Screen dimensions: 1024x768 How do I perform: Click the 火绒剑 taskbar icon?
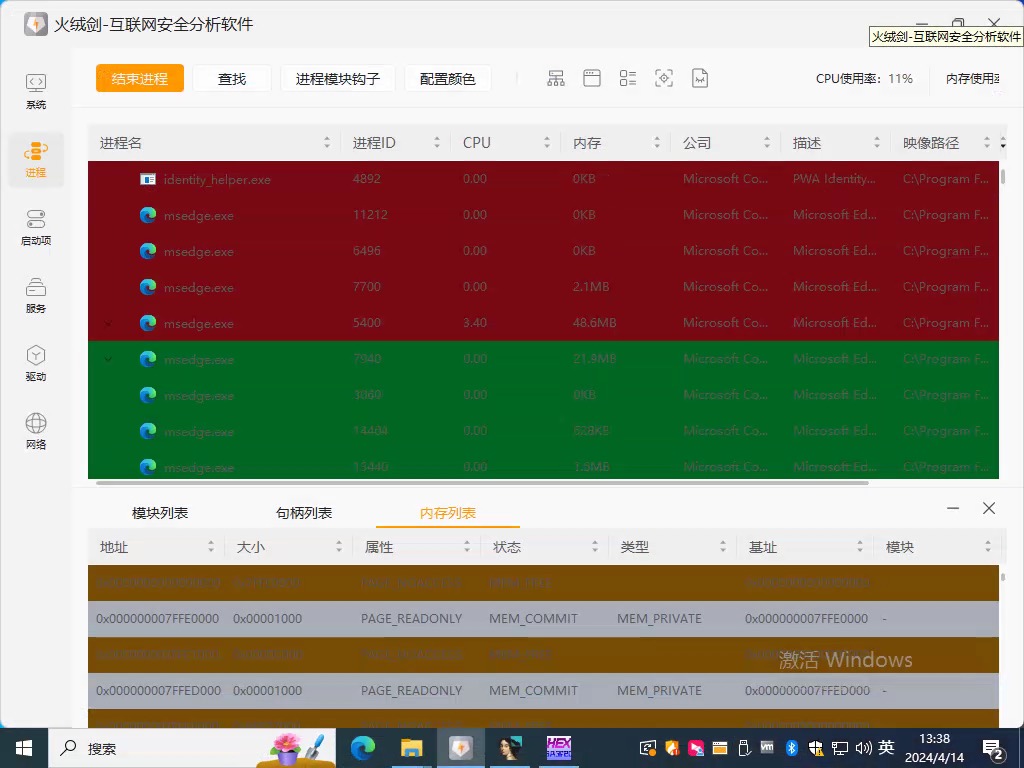click(460, 748)
